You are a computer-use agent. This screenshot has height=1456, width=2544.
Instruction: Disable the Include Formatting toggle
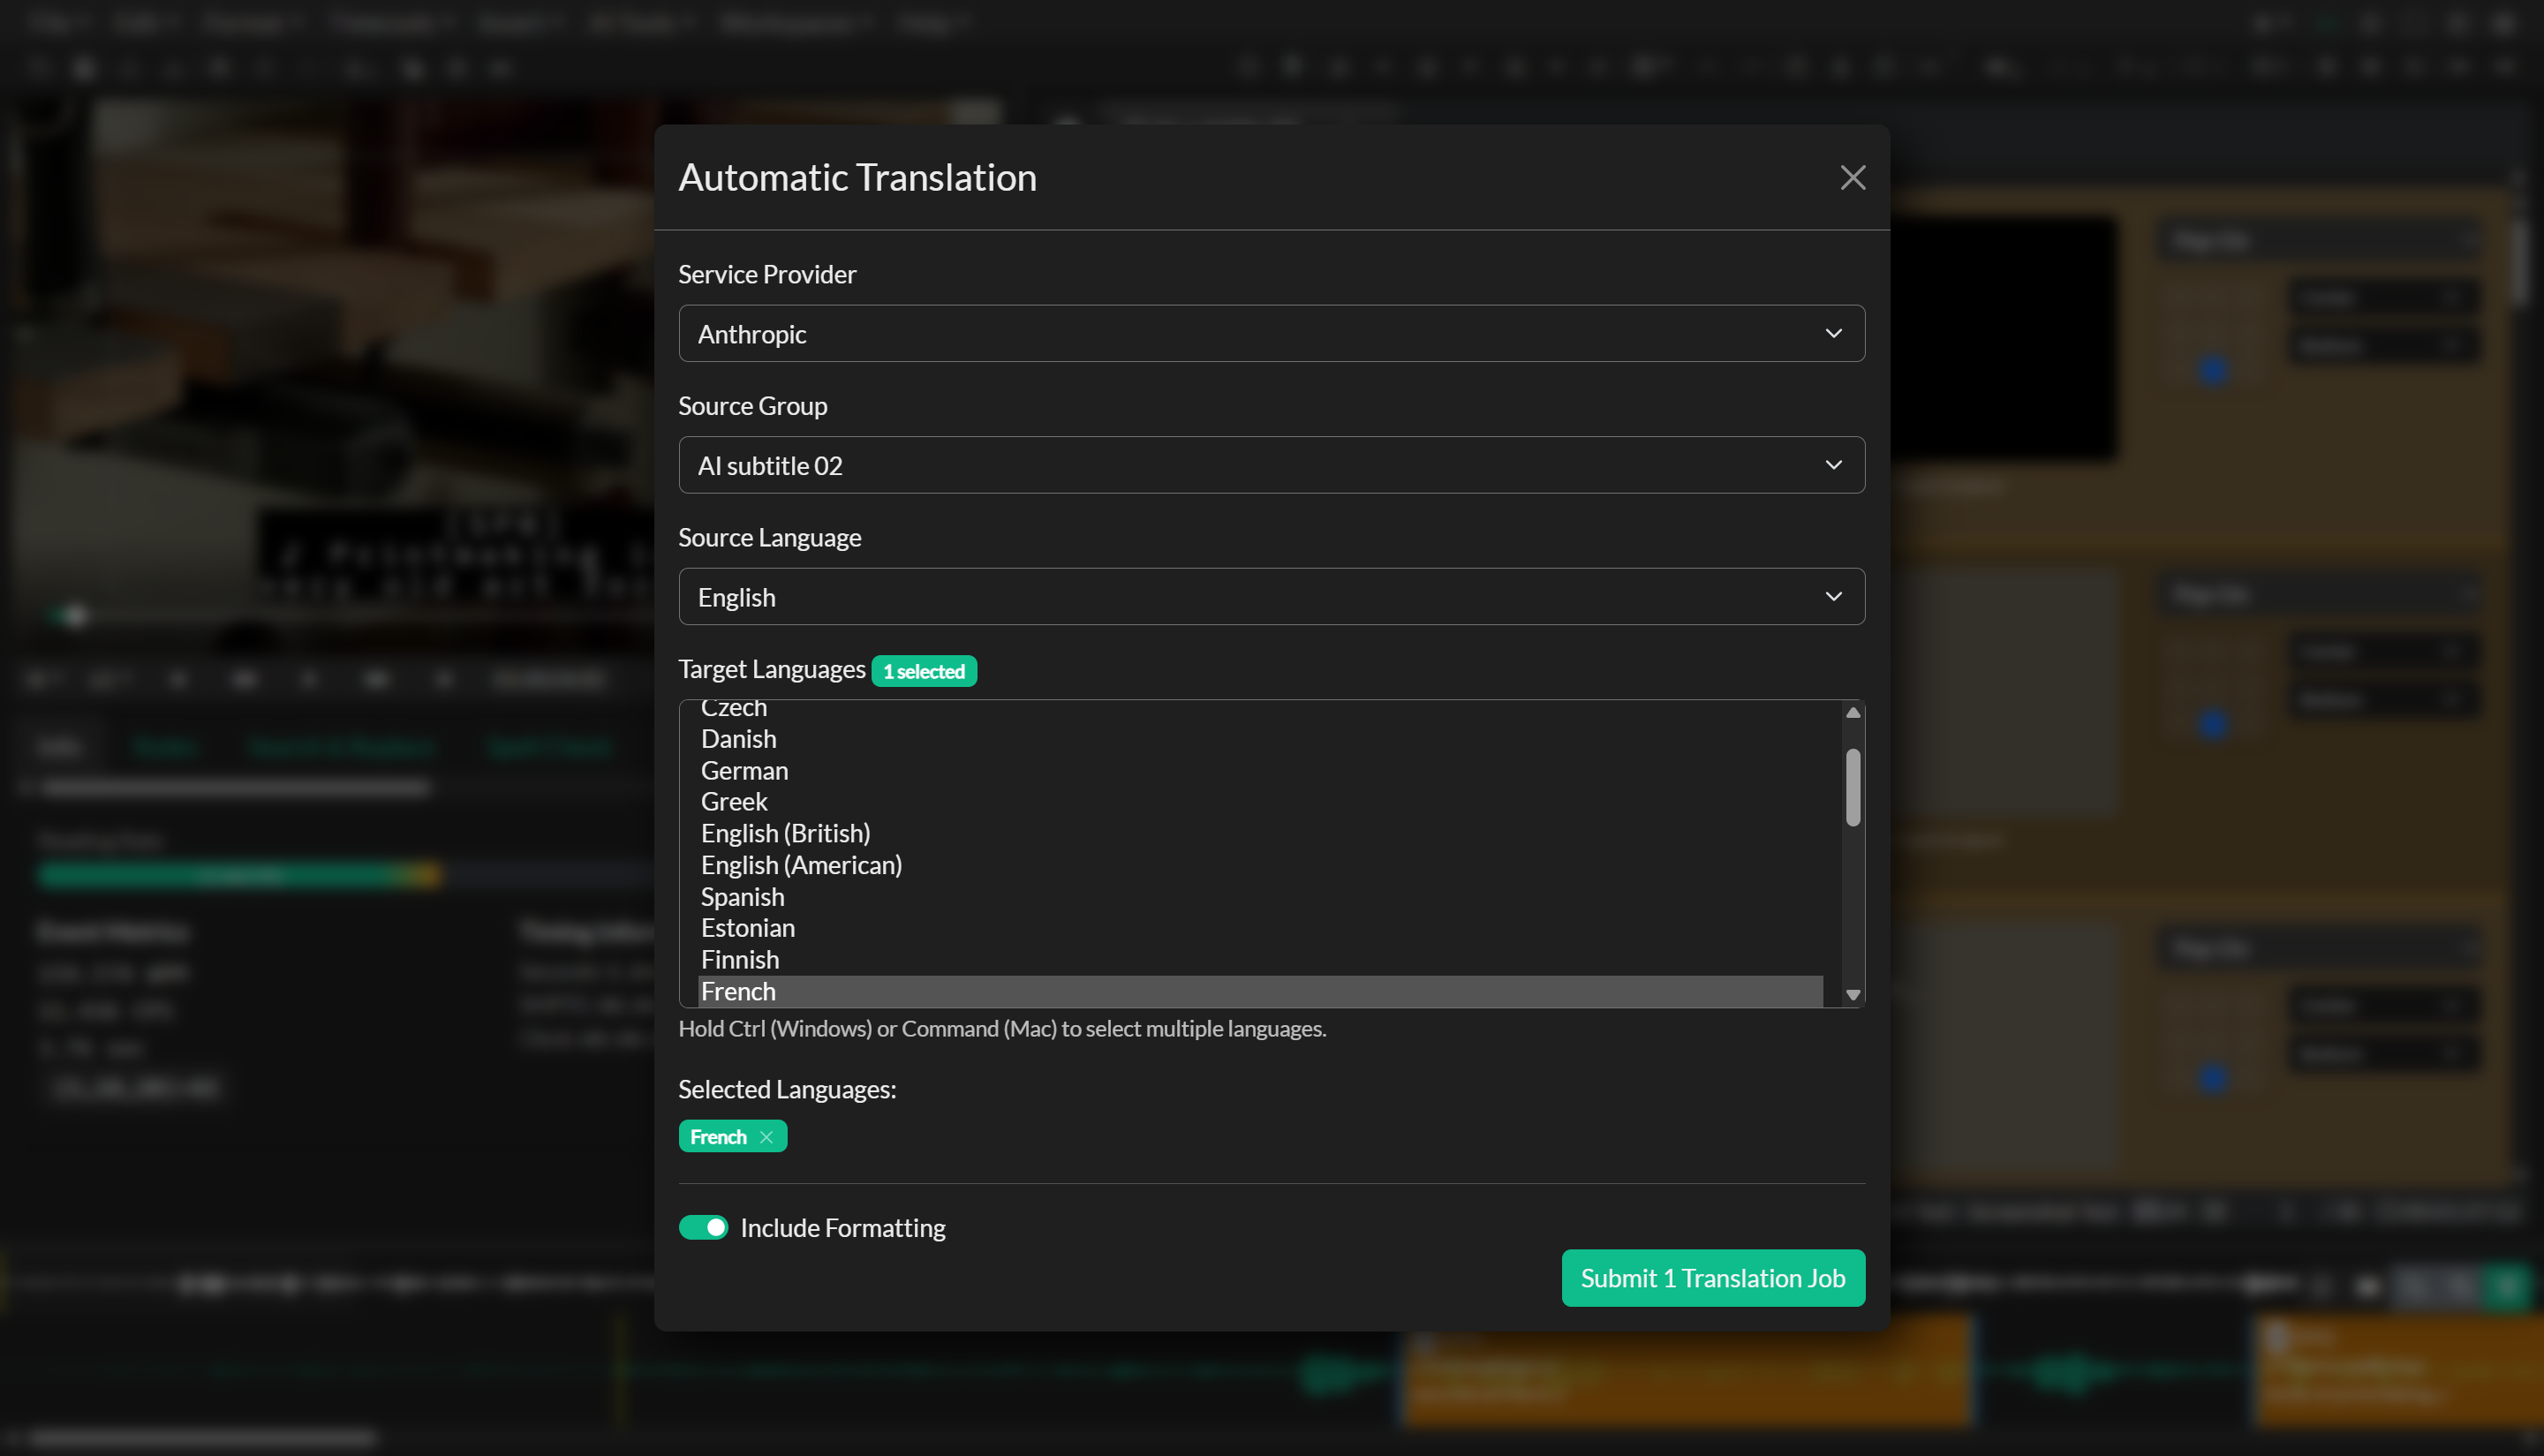click(704, 1227)
